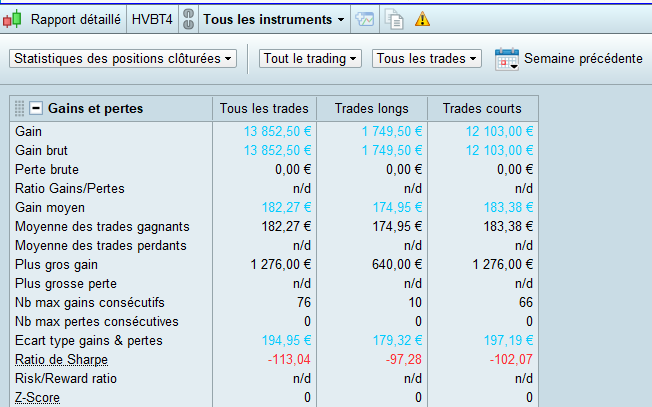Select the Nb max pertes consécutives label
The width and height of the screenshot is (652, 407).
point(97,322)
